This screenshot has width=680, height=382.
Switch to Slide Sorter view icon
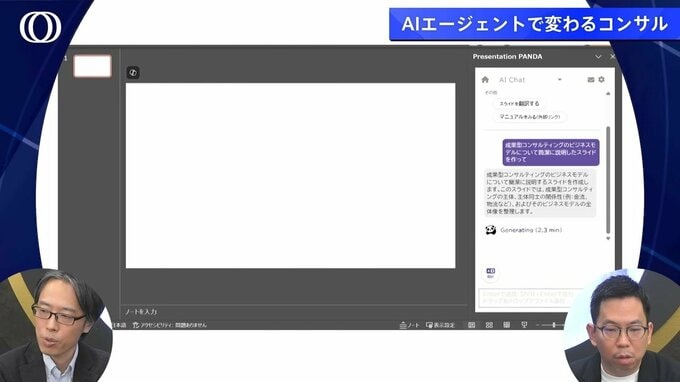(489, 325)
